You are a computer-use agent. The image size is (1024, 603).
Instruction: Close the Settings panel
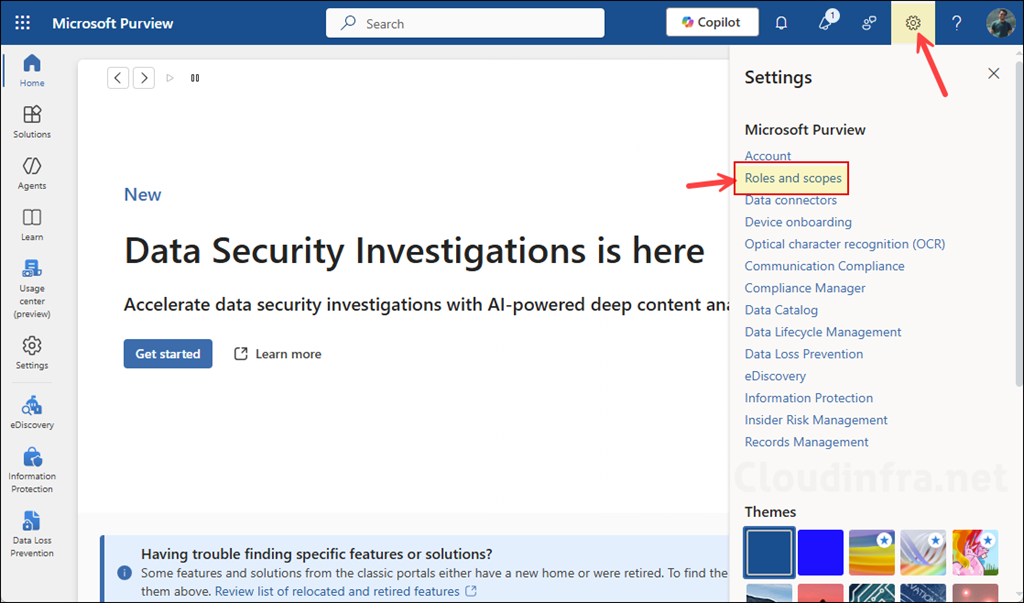click(x=993, y=73)
